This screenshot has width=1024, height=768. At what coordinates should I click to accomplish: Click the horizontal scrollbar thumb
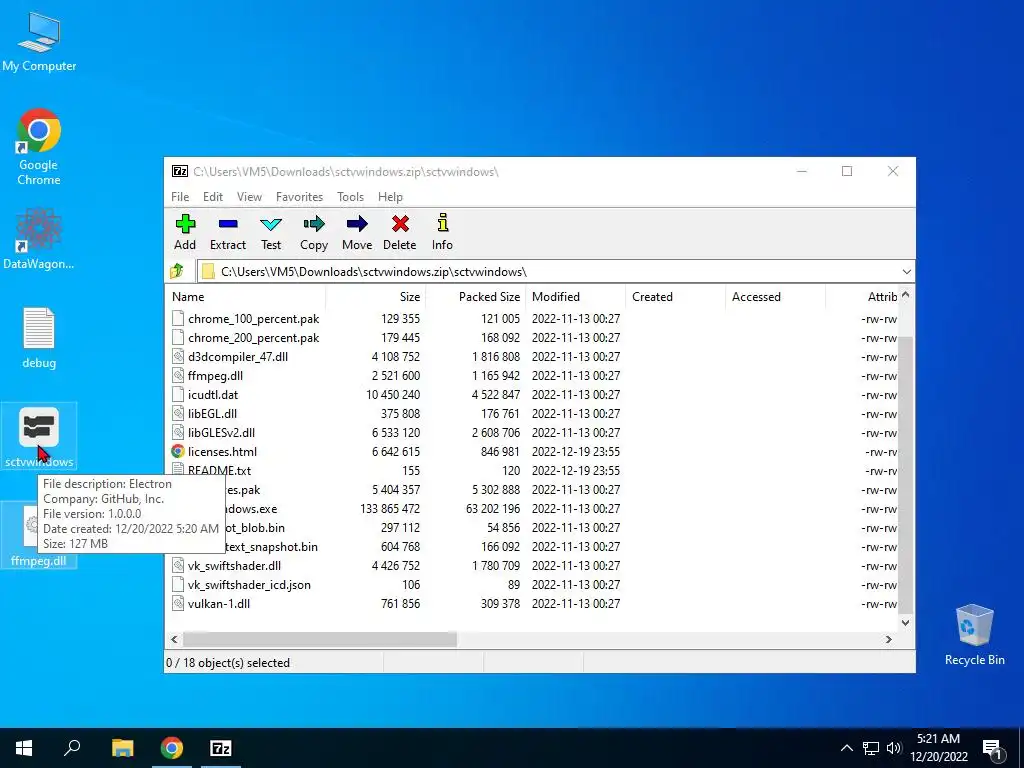tap(320, 639)
